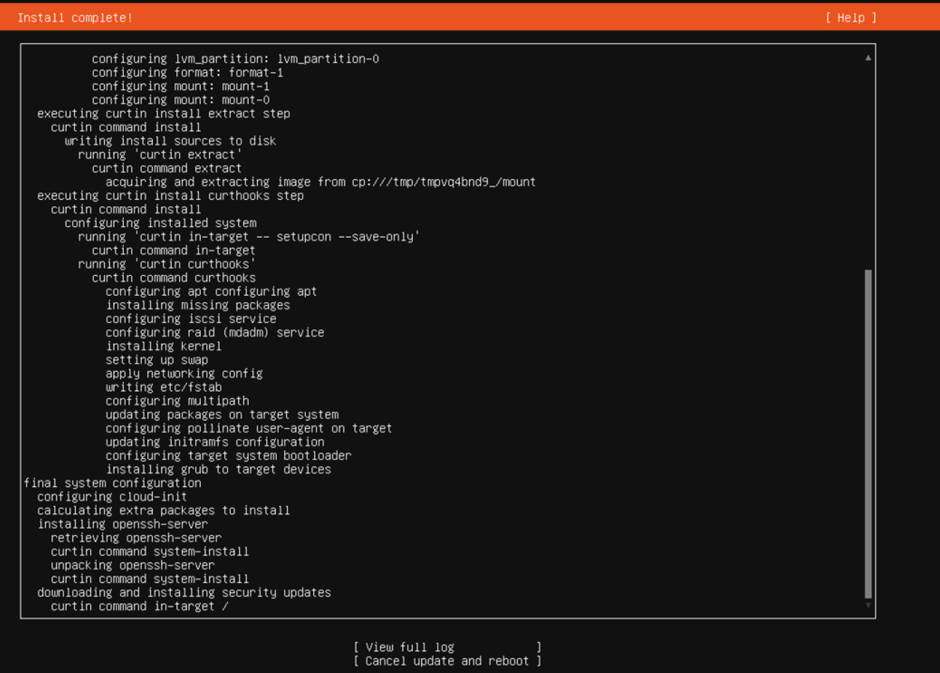Click the 'Install complete!' title text
The image size is (940, 673).
click(x=75, y=18)
